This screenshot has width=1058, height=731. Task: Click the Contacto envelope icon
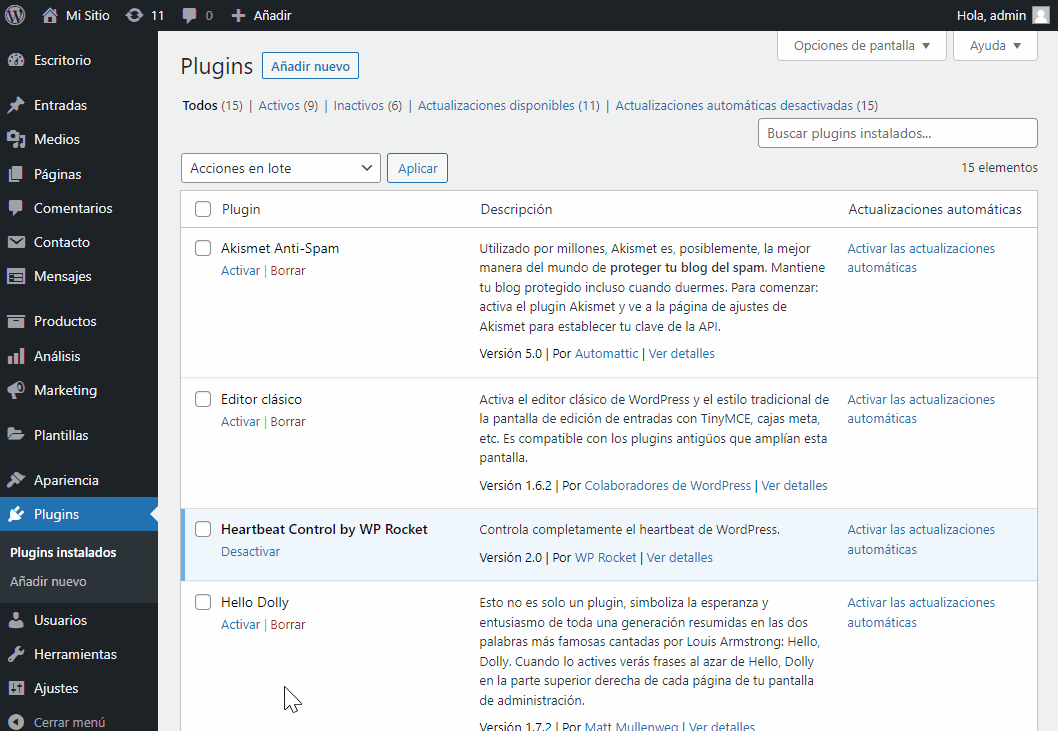pos(16,242)
